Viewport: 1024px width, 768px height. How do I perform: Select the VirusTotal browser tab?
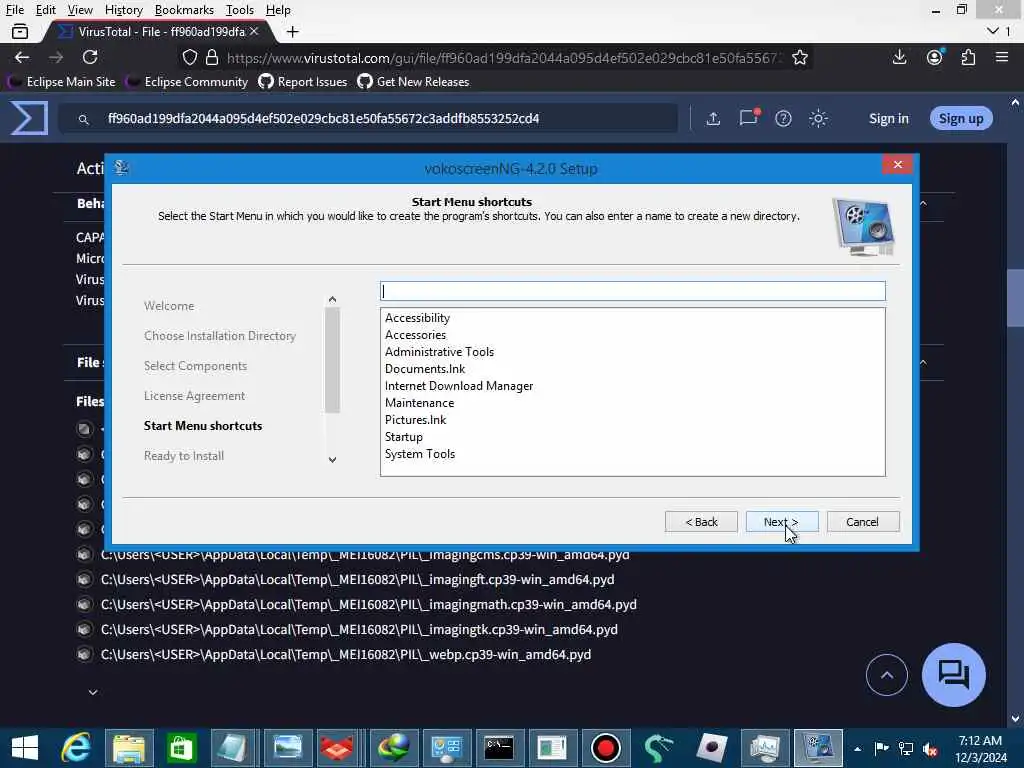tap(157, 31)
